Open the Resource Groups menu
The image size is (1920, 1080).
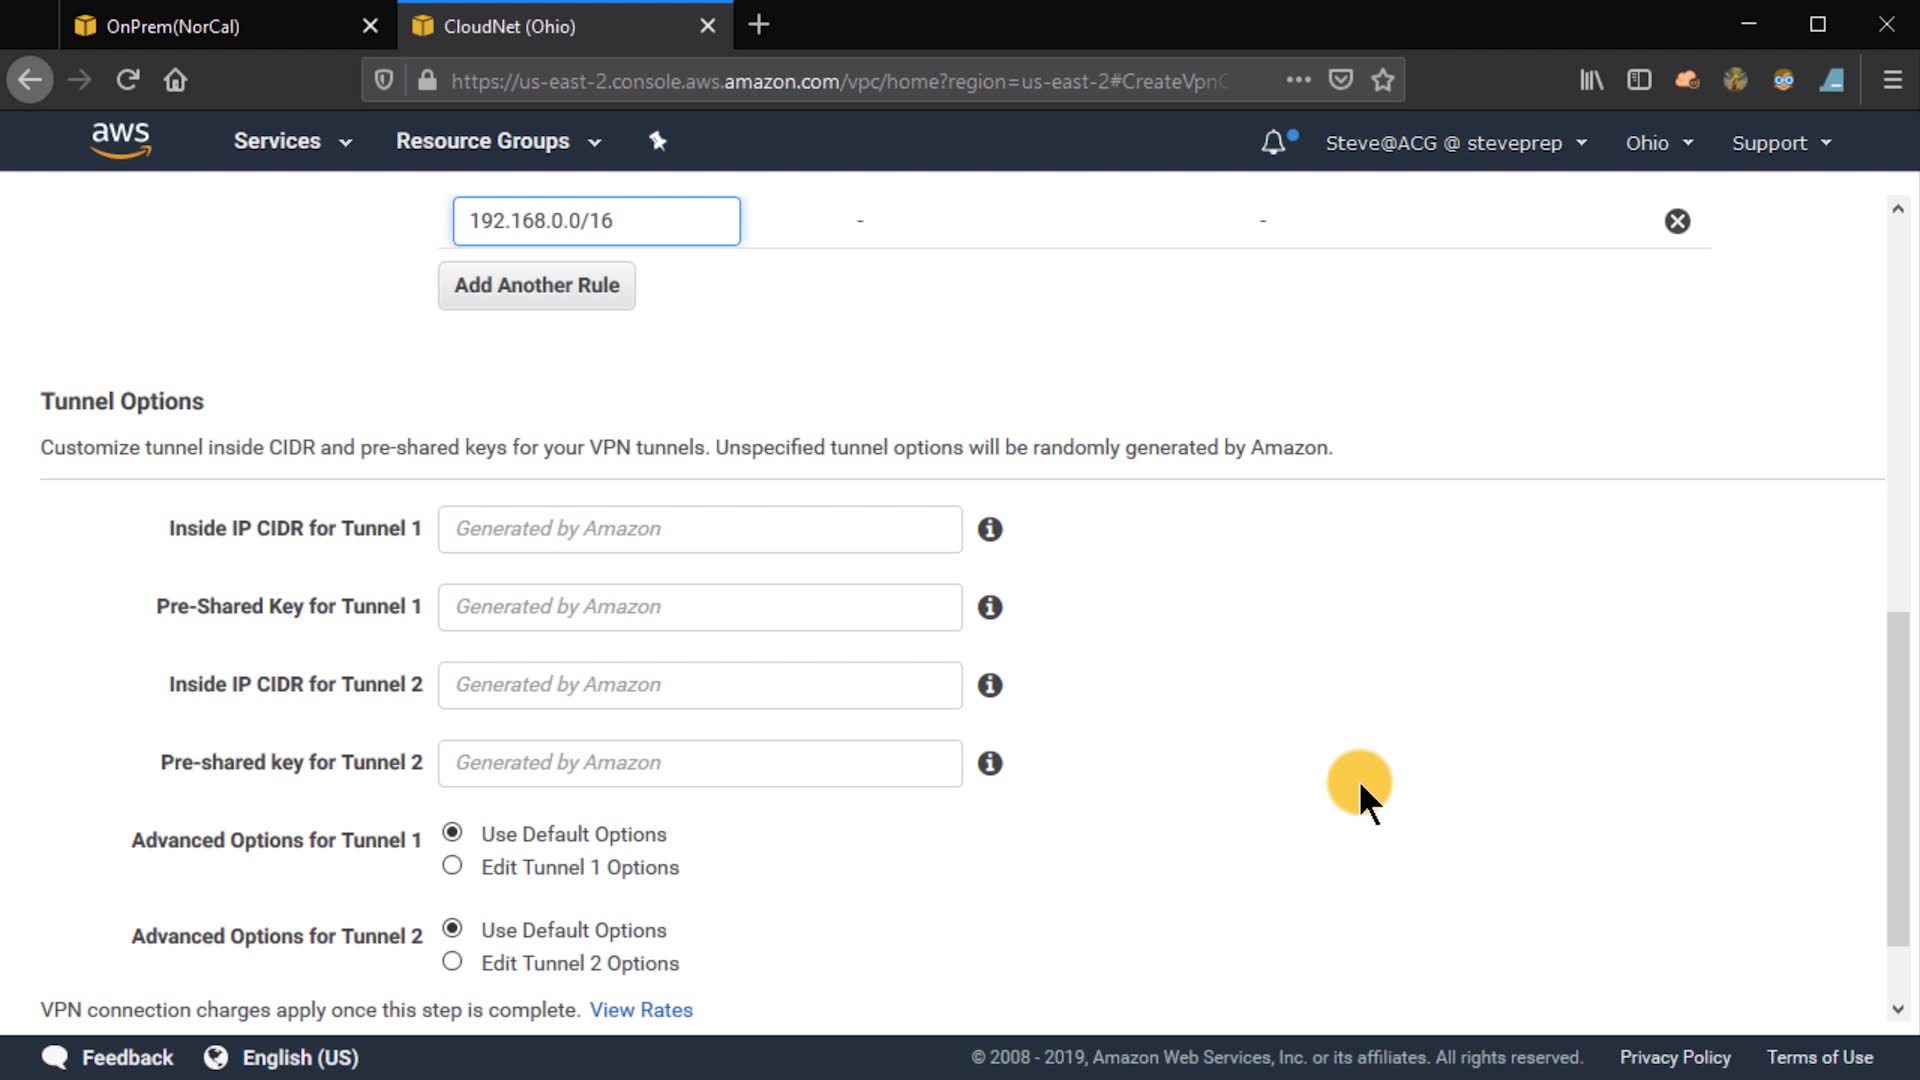tap(498, 141)
